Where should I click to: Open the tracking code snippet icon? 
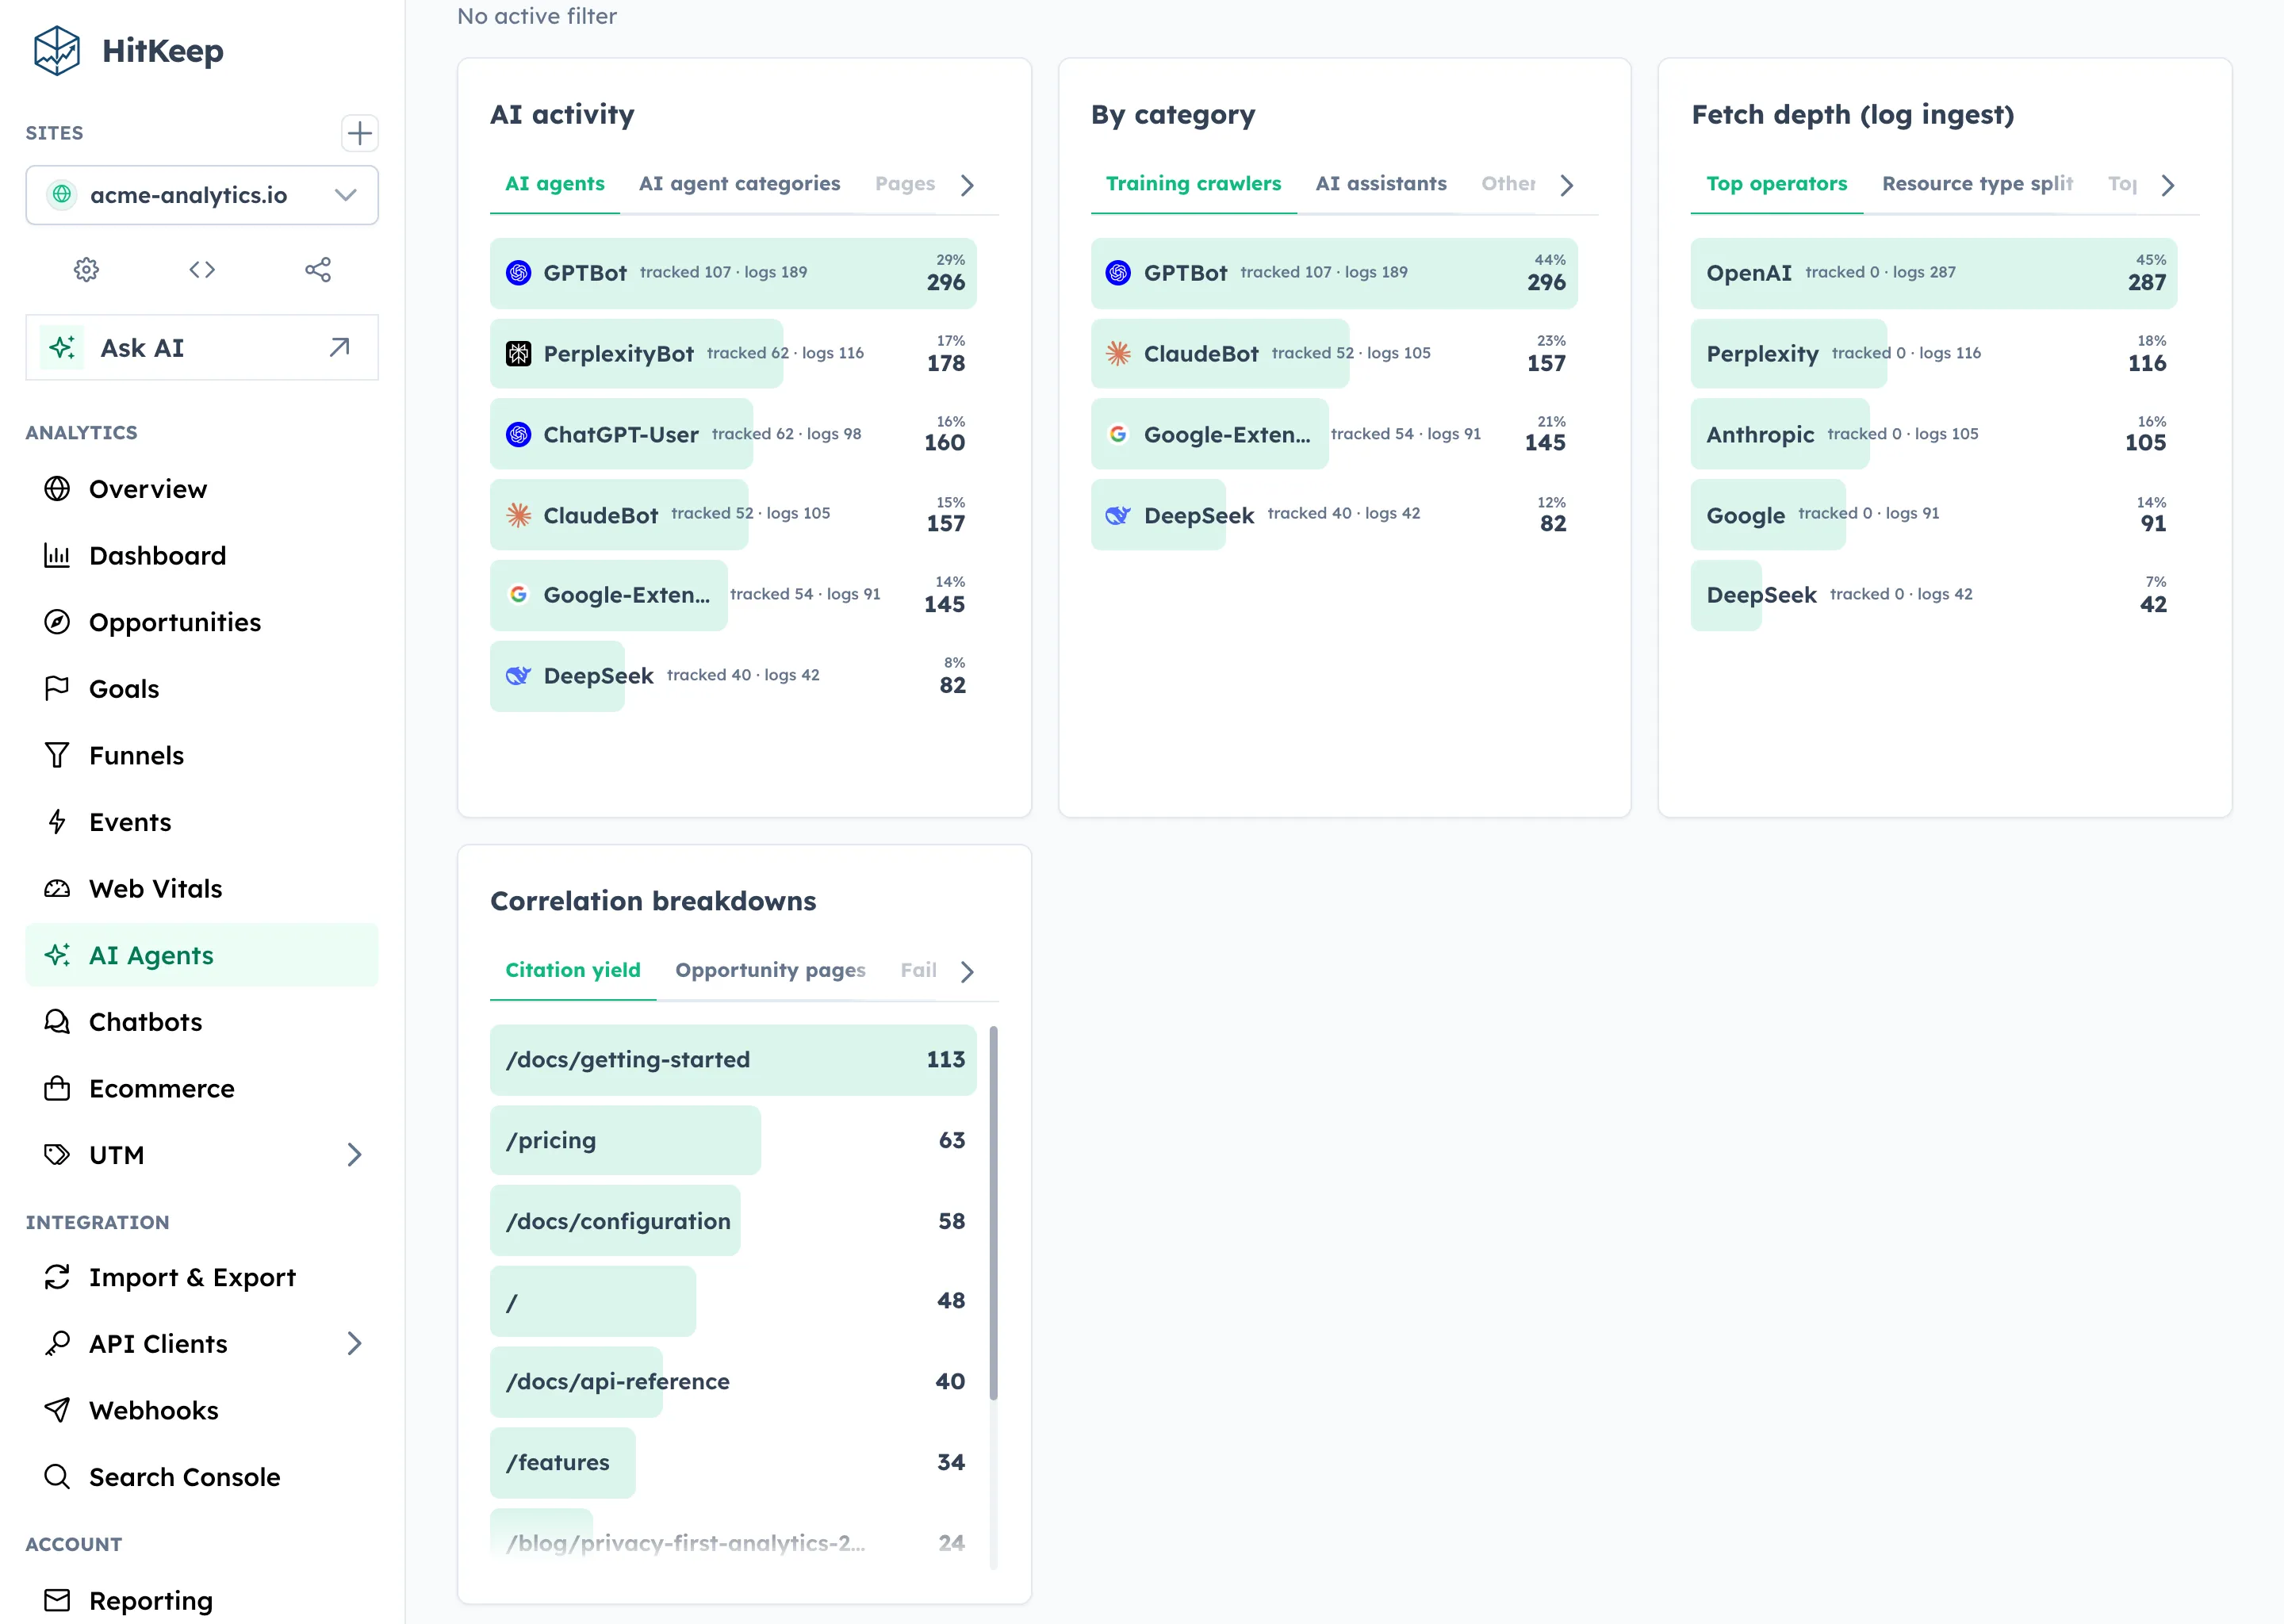[202, 269]
